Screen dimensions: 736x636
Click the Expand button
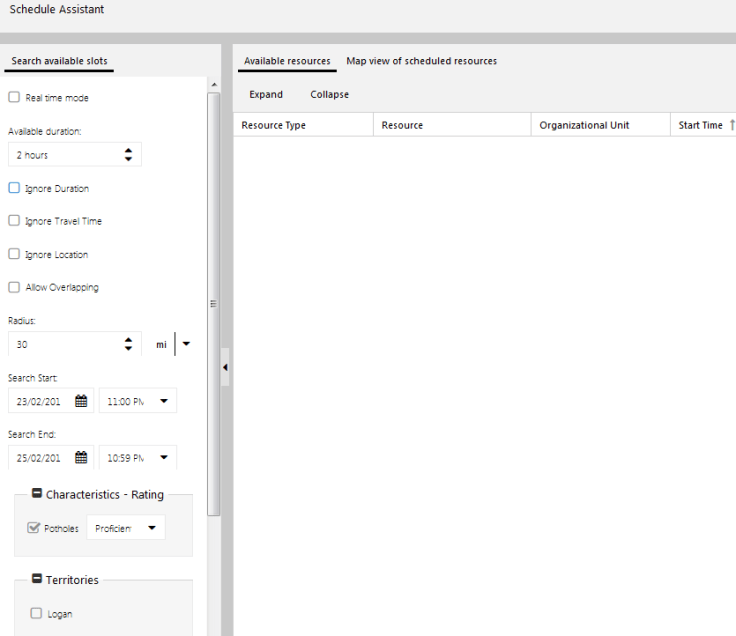266,94
